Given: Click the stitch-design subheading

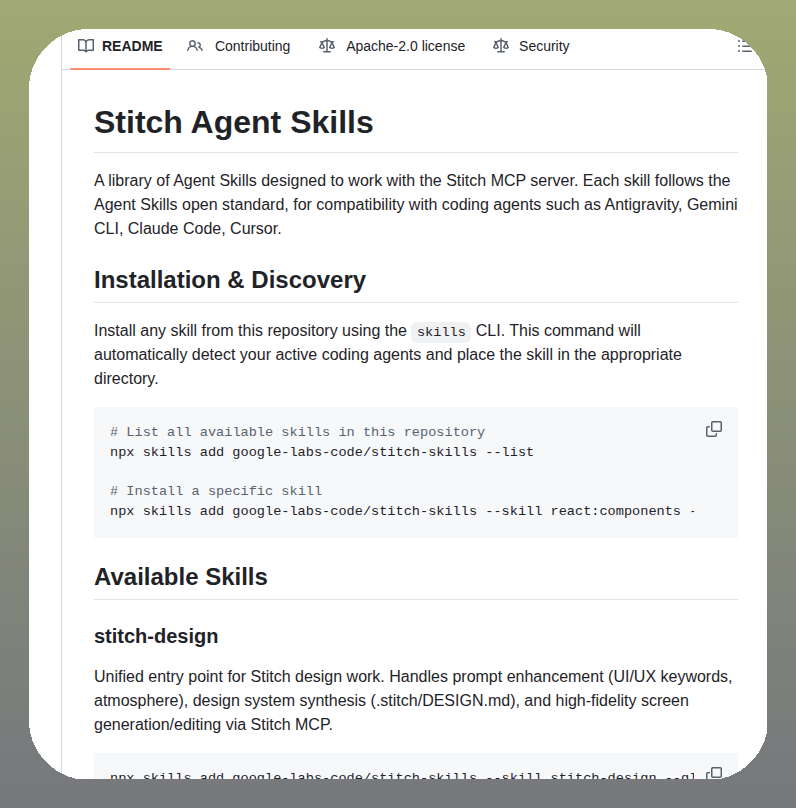Looking at the screenshot, I should tap(156, 636).
